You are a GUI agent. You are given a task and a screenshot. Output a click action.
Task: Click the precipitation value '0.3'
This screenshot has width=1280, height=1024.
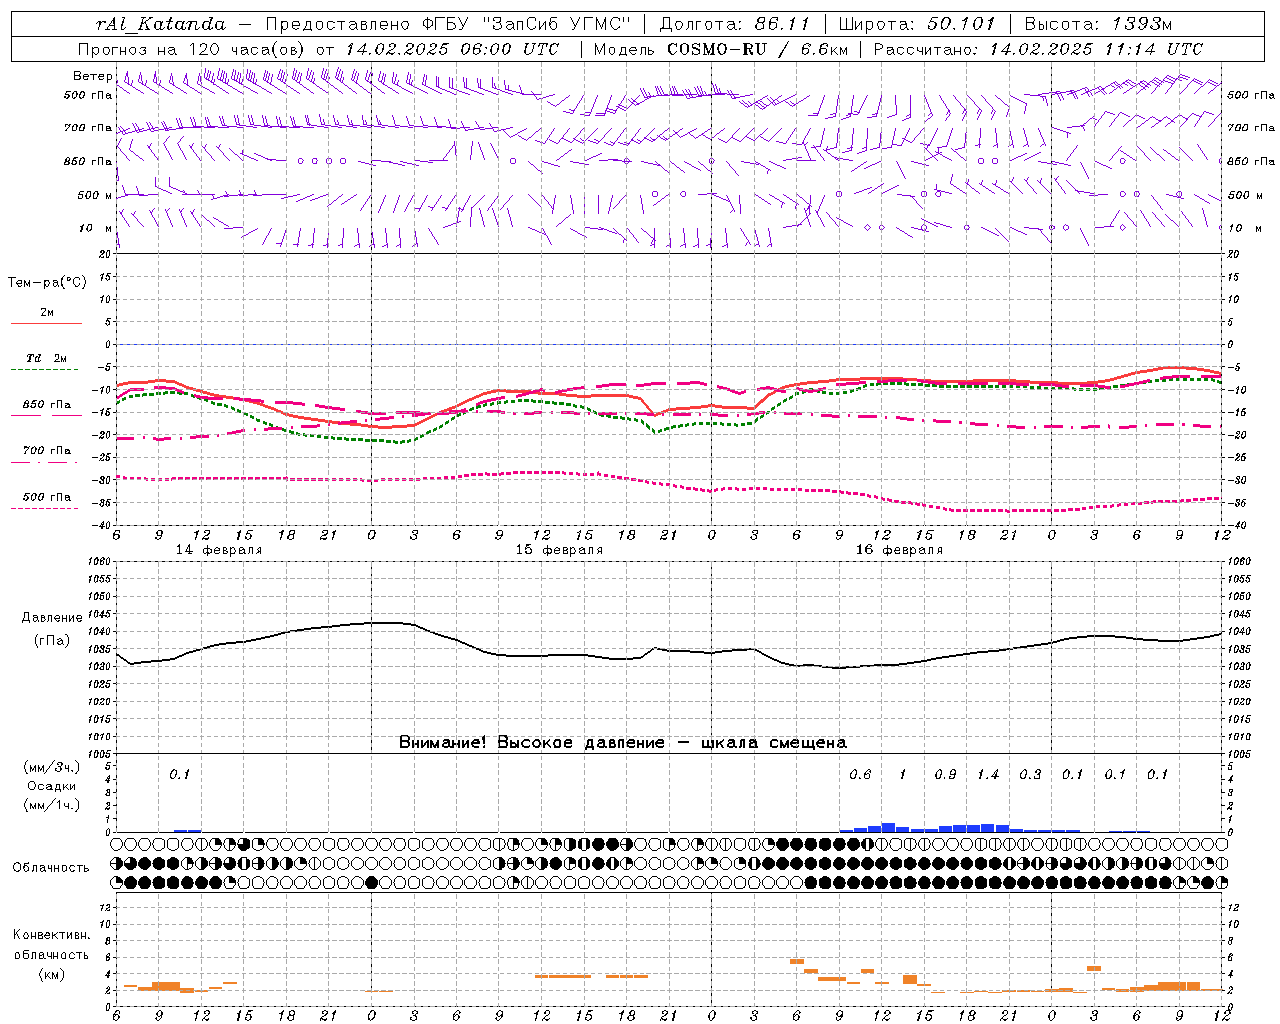coord(1030,775)
